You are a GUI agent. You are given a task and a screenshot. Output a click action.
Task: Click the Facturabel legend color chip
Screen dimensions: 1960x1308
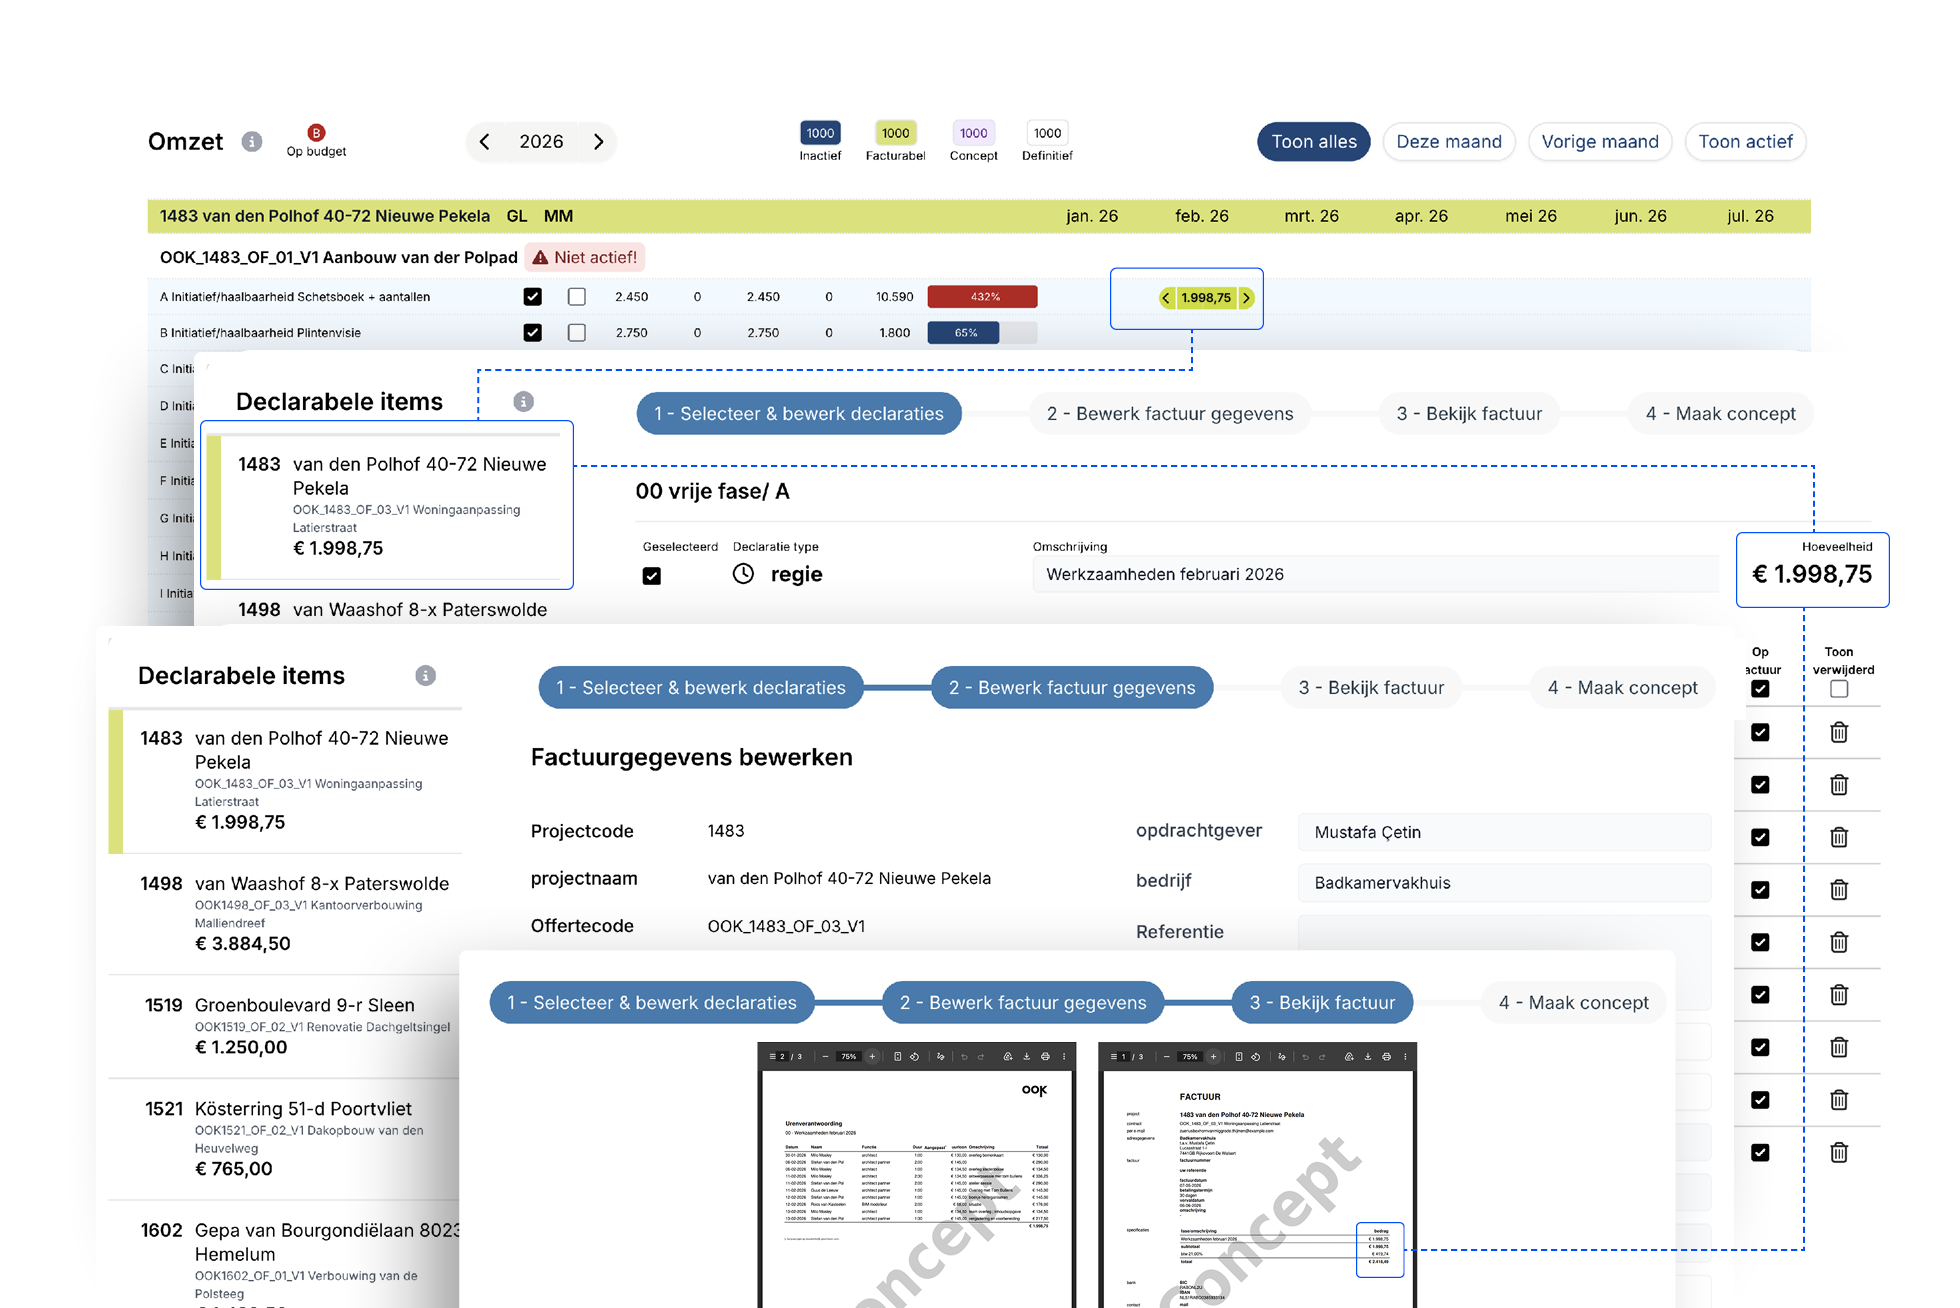tap(895, 133)
